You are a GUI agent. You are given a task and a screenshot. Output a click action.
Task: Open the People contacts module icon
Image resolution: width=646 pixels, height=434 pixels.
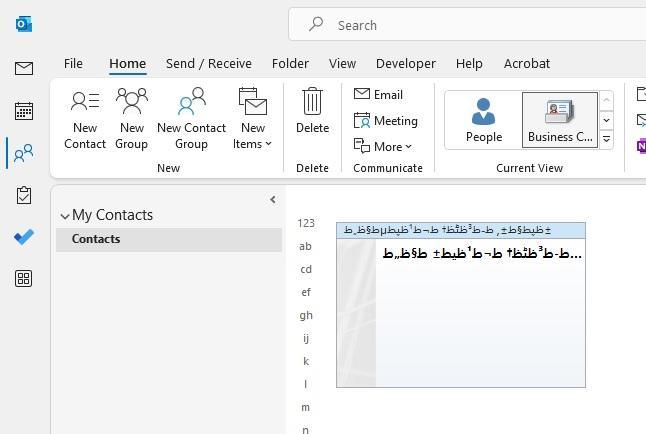tap(24, 153)
